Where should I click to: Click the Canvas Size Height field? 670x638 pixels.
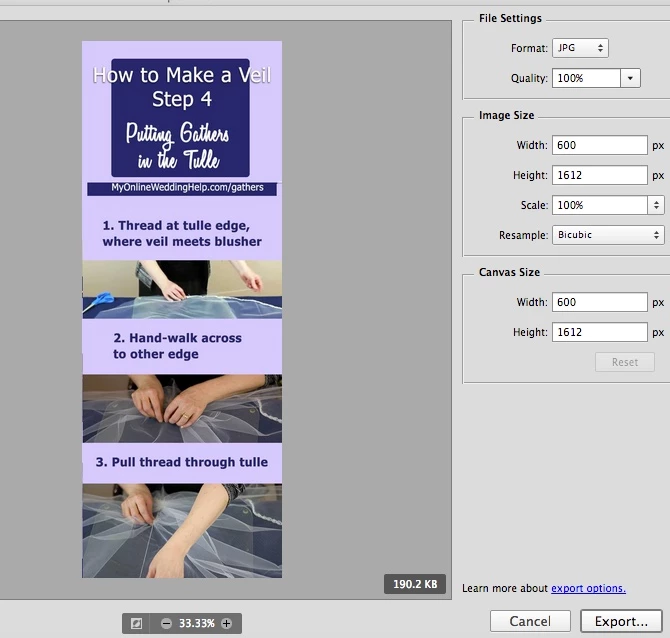click(x=599, y=332)
